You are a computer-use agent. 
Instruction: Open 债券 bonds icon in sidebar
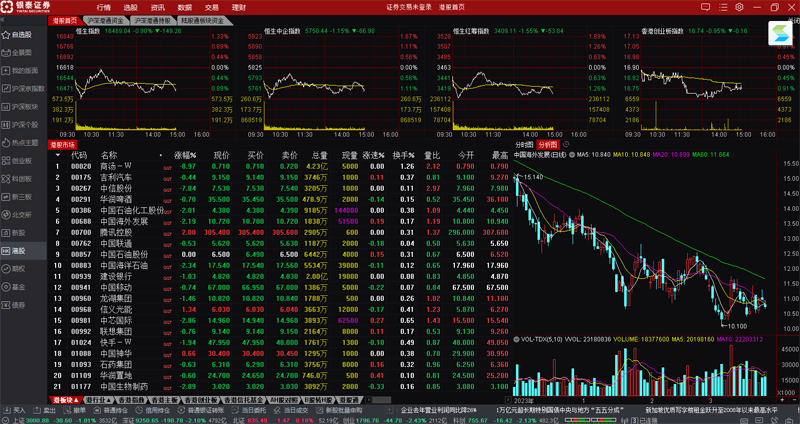[6, 305]
